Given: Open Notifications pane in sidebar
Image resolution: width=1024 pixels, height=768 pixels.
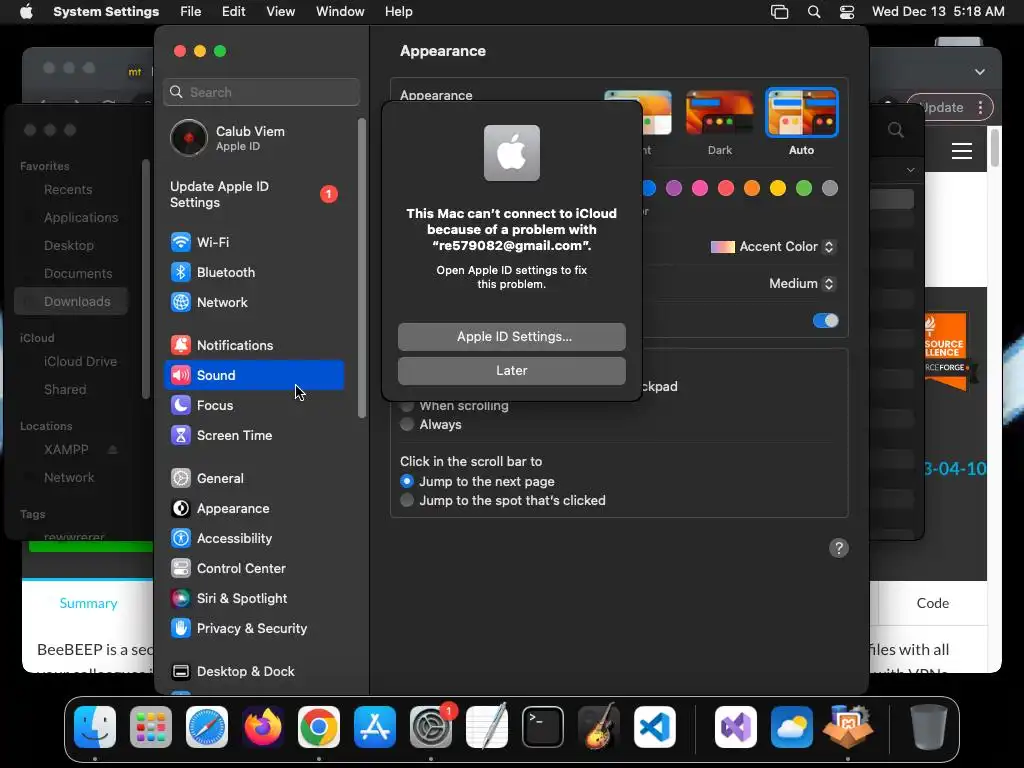Looking at the screenshot, I should tap(253, 345).
